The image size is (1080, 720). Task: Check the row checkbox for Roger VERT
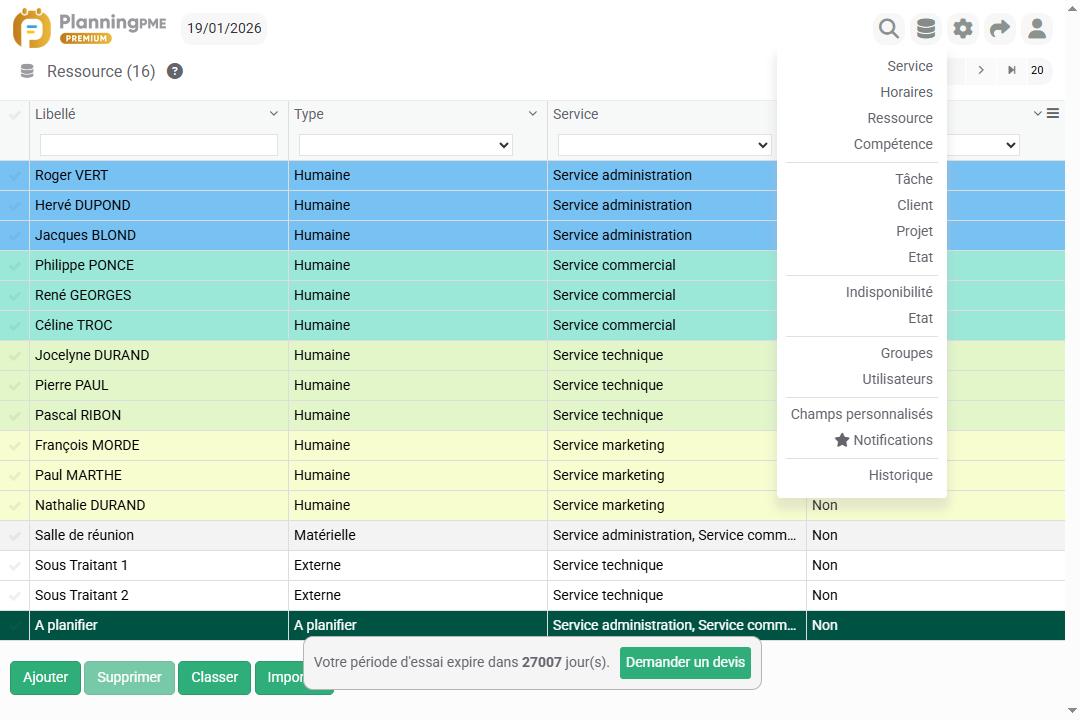click(14, 175)
